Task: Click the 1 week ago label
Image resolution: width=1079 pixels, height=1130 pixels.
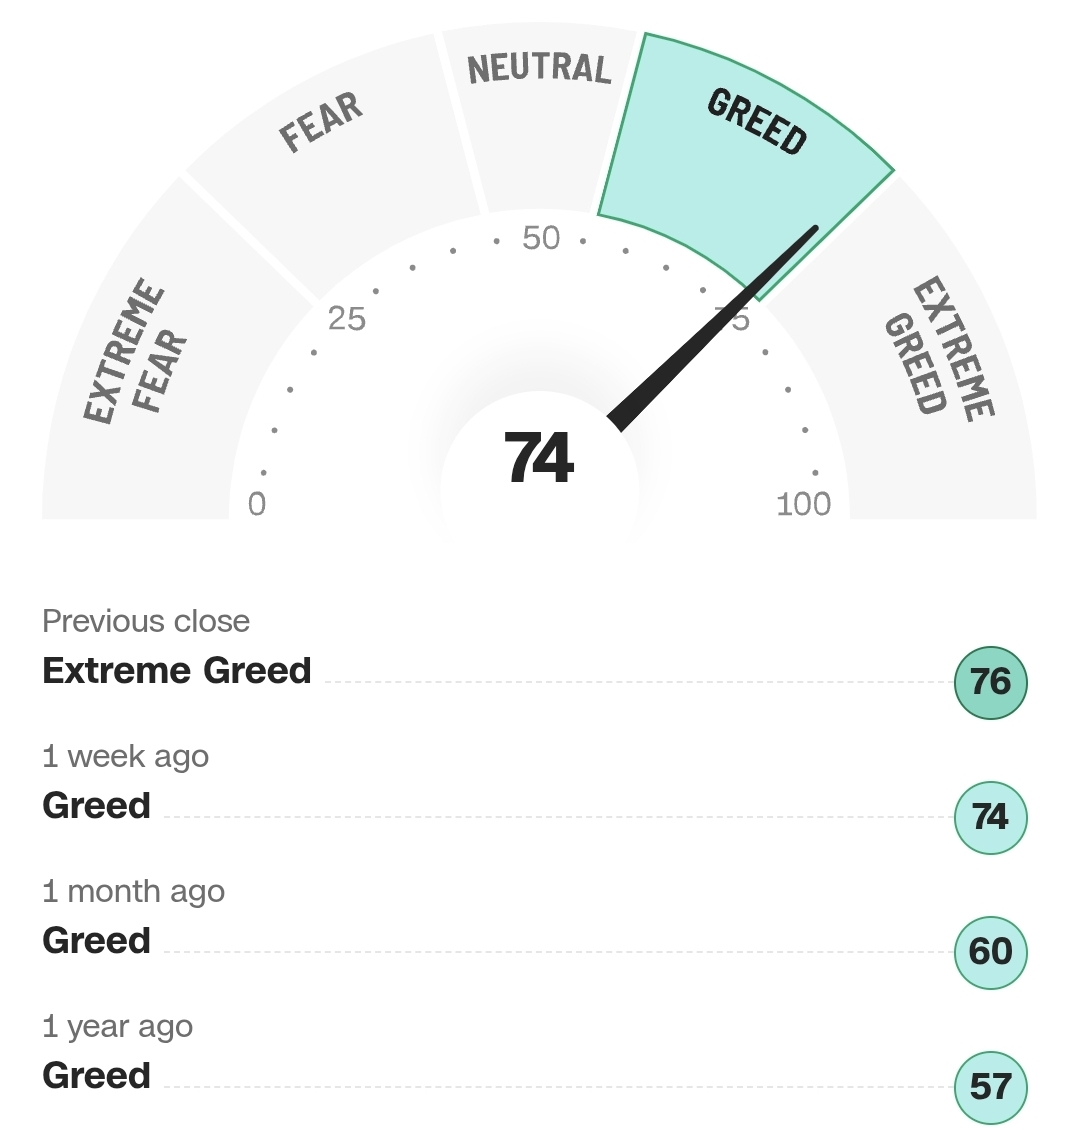Action: pyautogui.click(x=125, y=757)
